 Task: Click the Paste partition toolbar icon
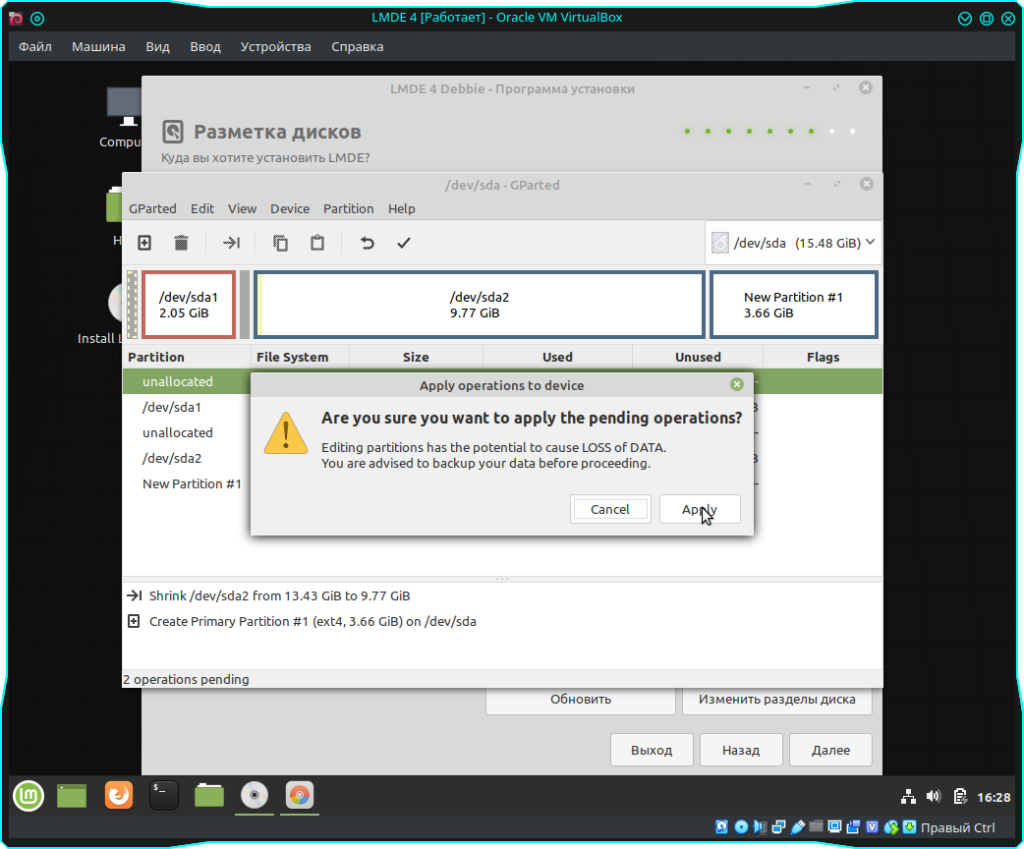click(x=317, y=243)
